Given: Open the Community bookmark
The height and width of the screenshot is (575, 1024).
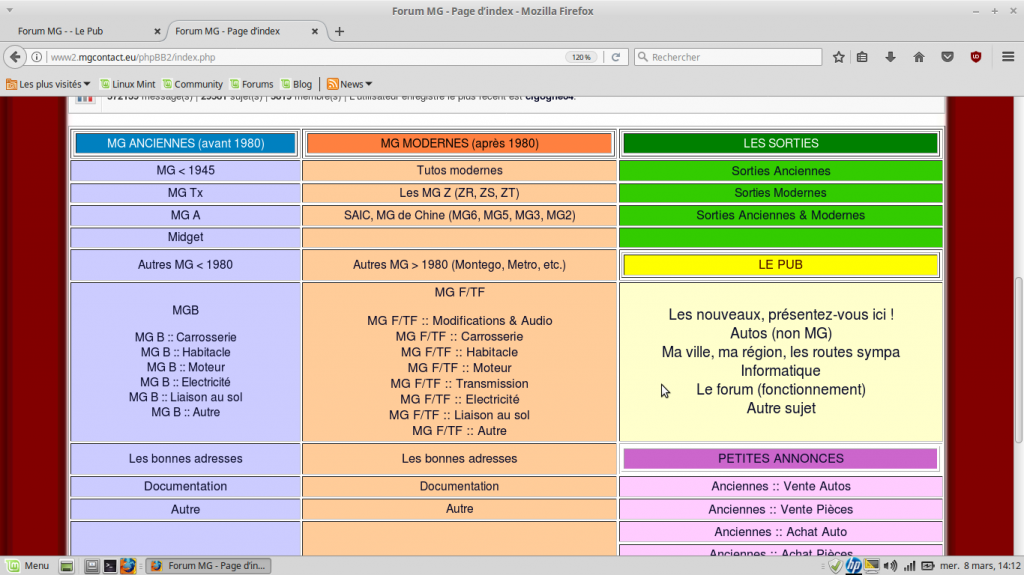Looking at the screenshot, I should click(193, 84).
